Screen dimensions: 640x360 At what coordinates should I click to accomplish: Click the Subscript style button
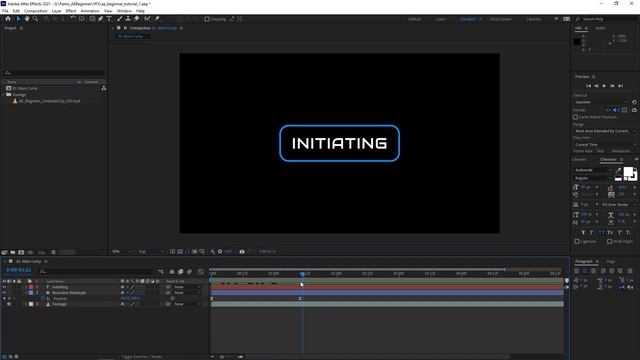click(628, 232)
